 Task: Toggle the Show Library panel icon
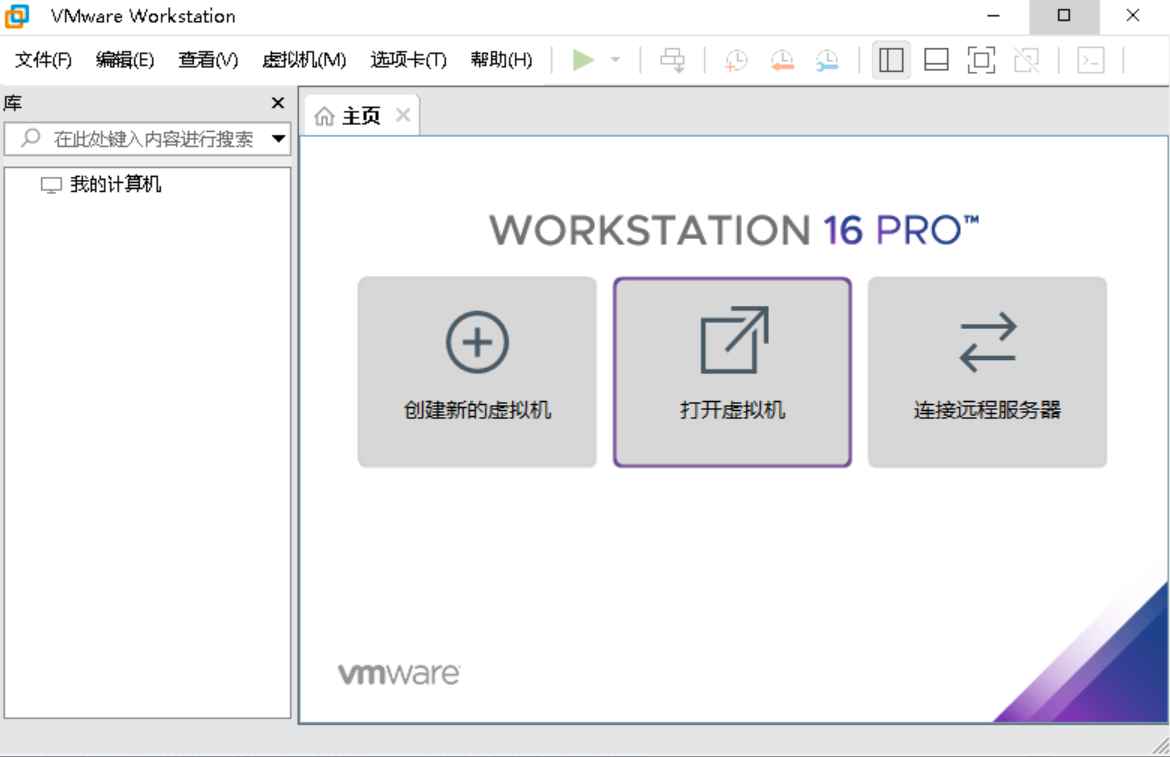click(889, 59)
